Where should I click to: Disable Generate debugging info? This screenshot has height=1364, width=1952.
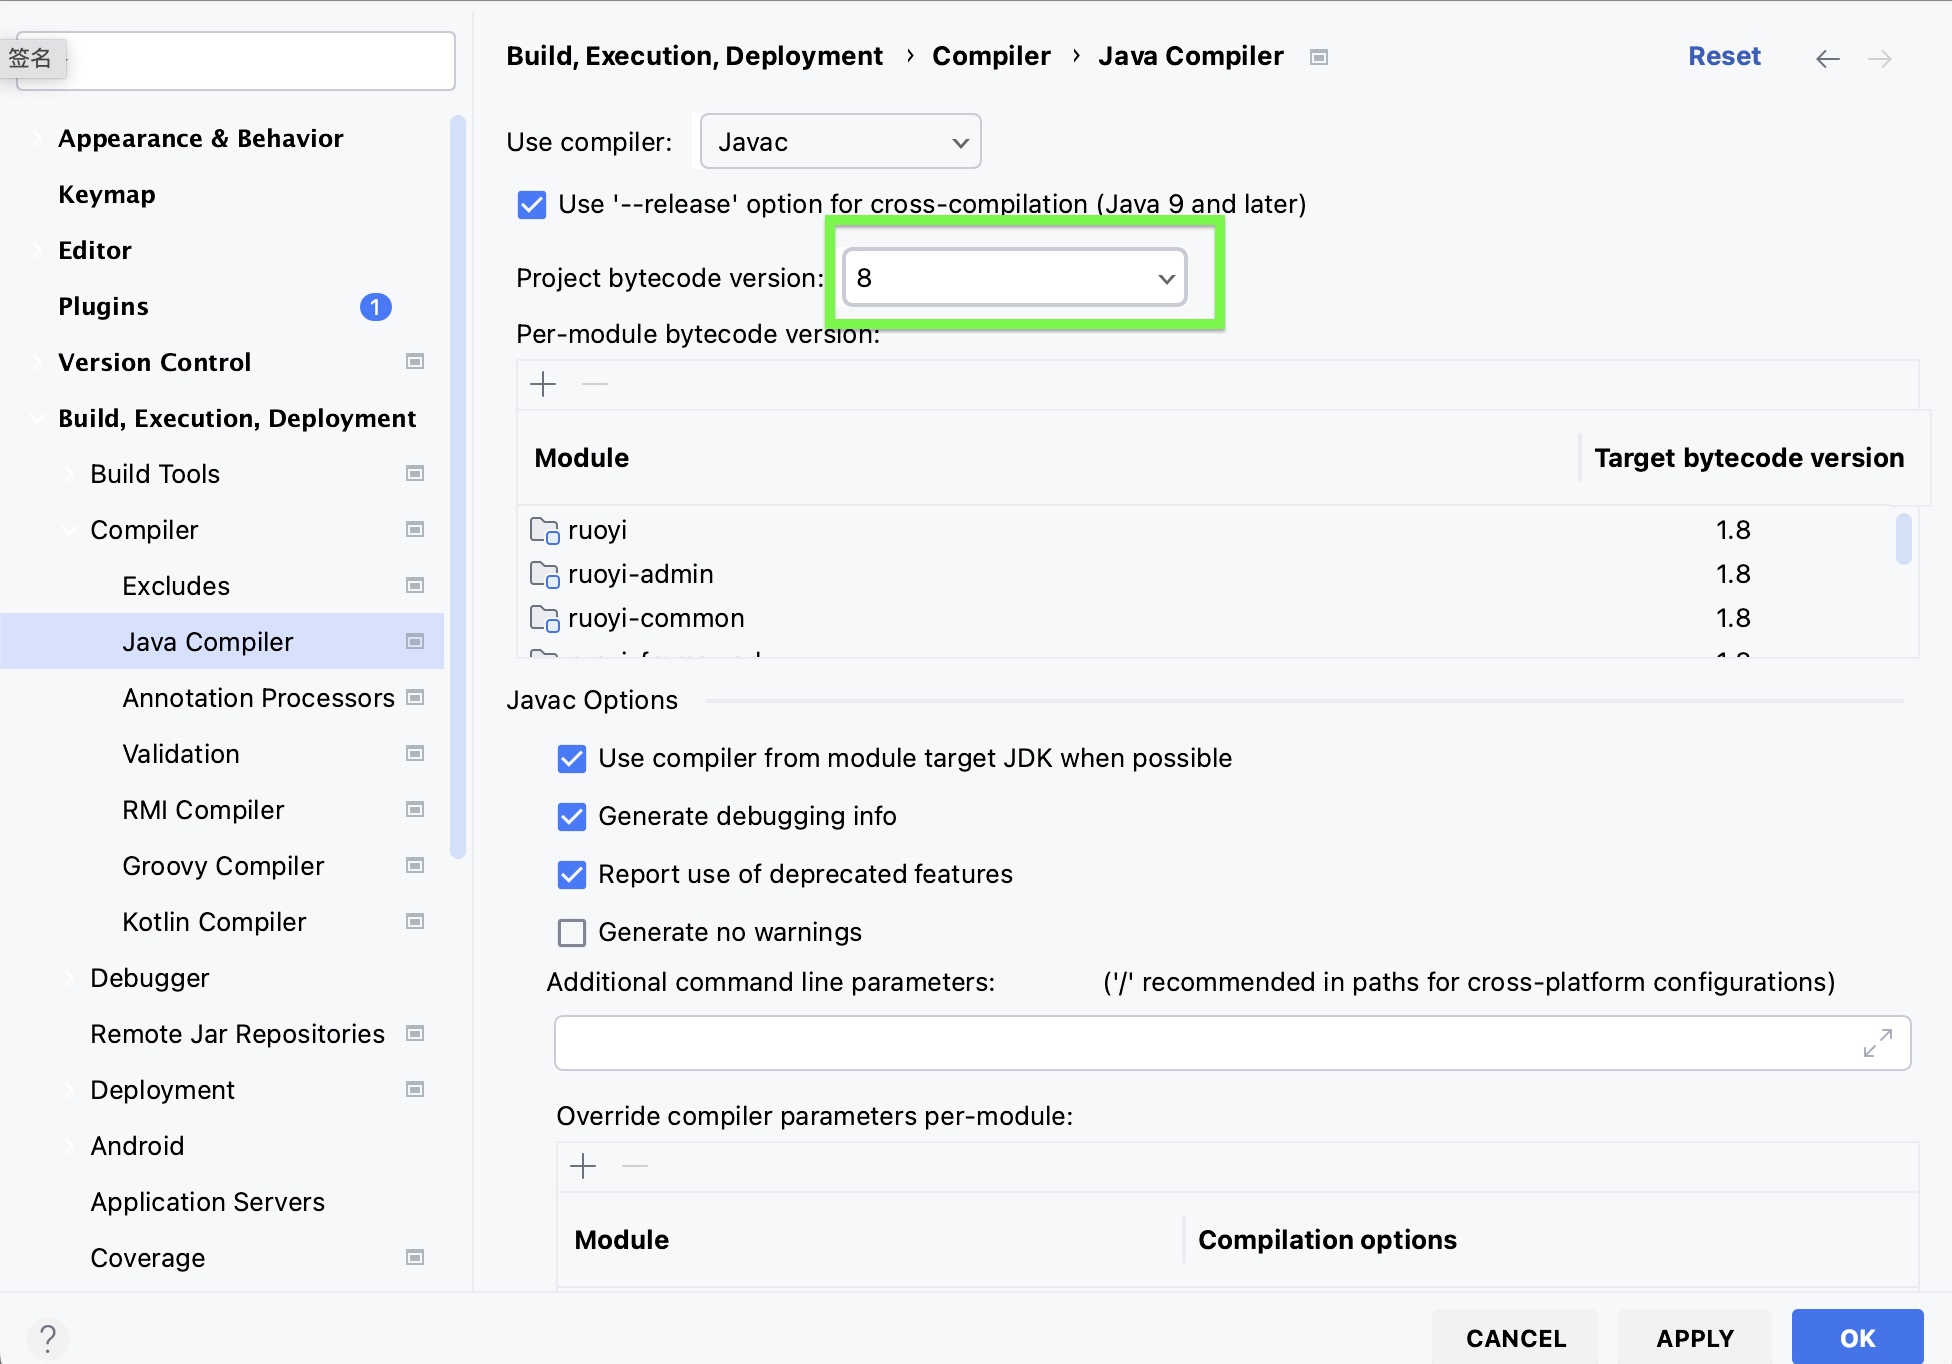(572, 817)
